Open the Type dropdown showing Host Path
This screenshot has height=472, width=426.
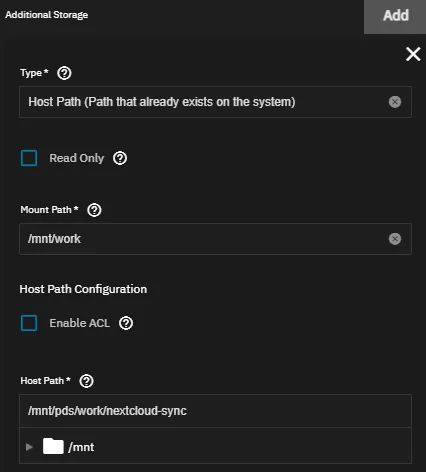215,102
